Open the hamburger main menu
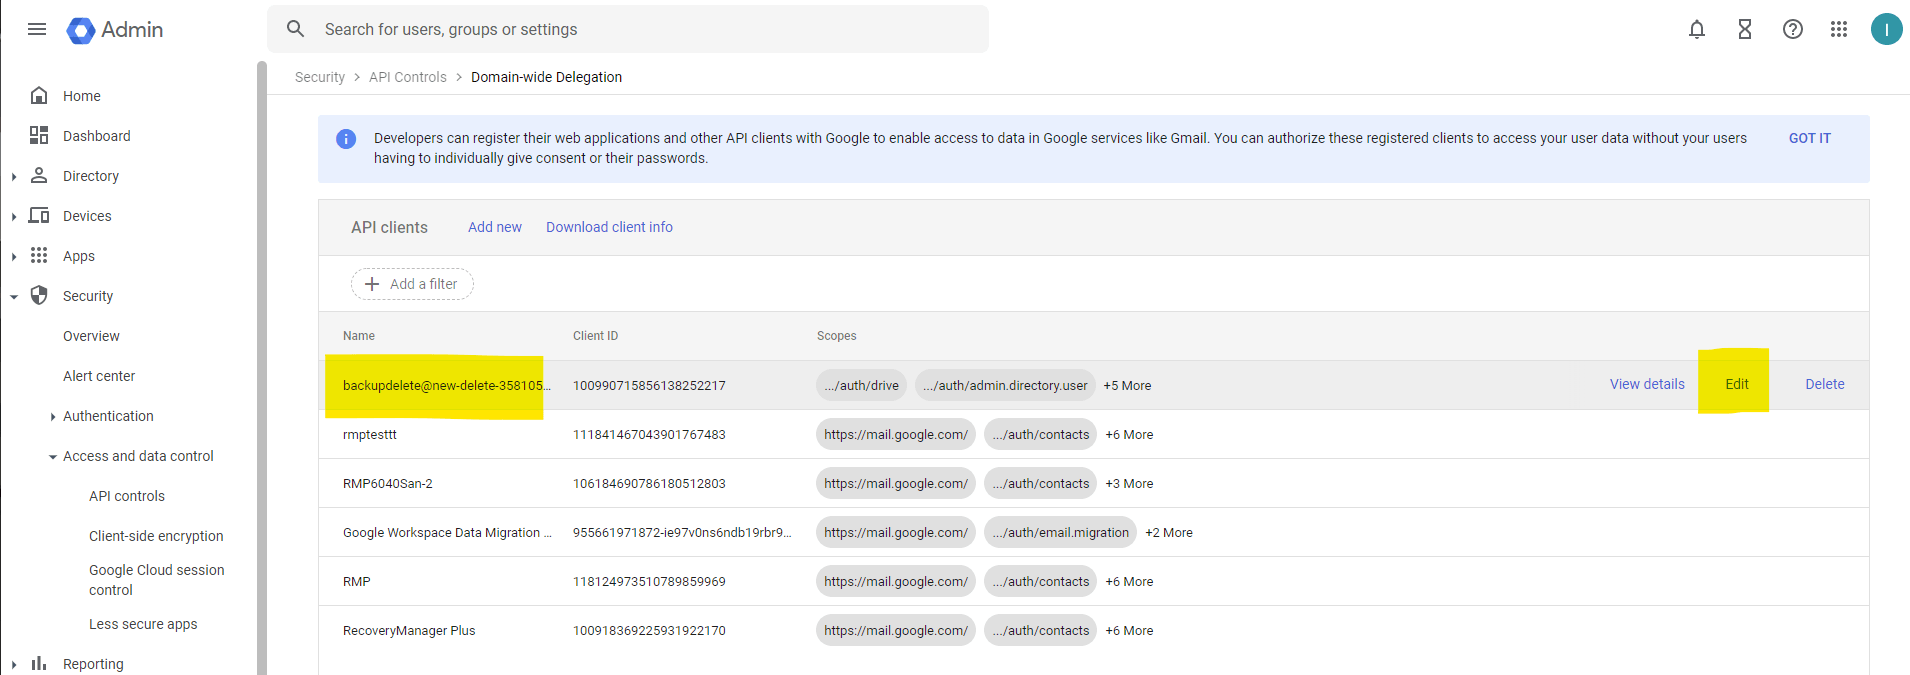The image size is (1910, 675). coord(37,29)
